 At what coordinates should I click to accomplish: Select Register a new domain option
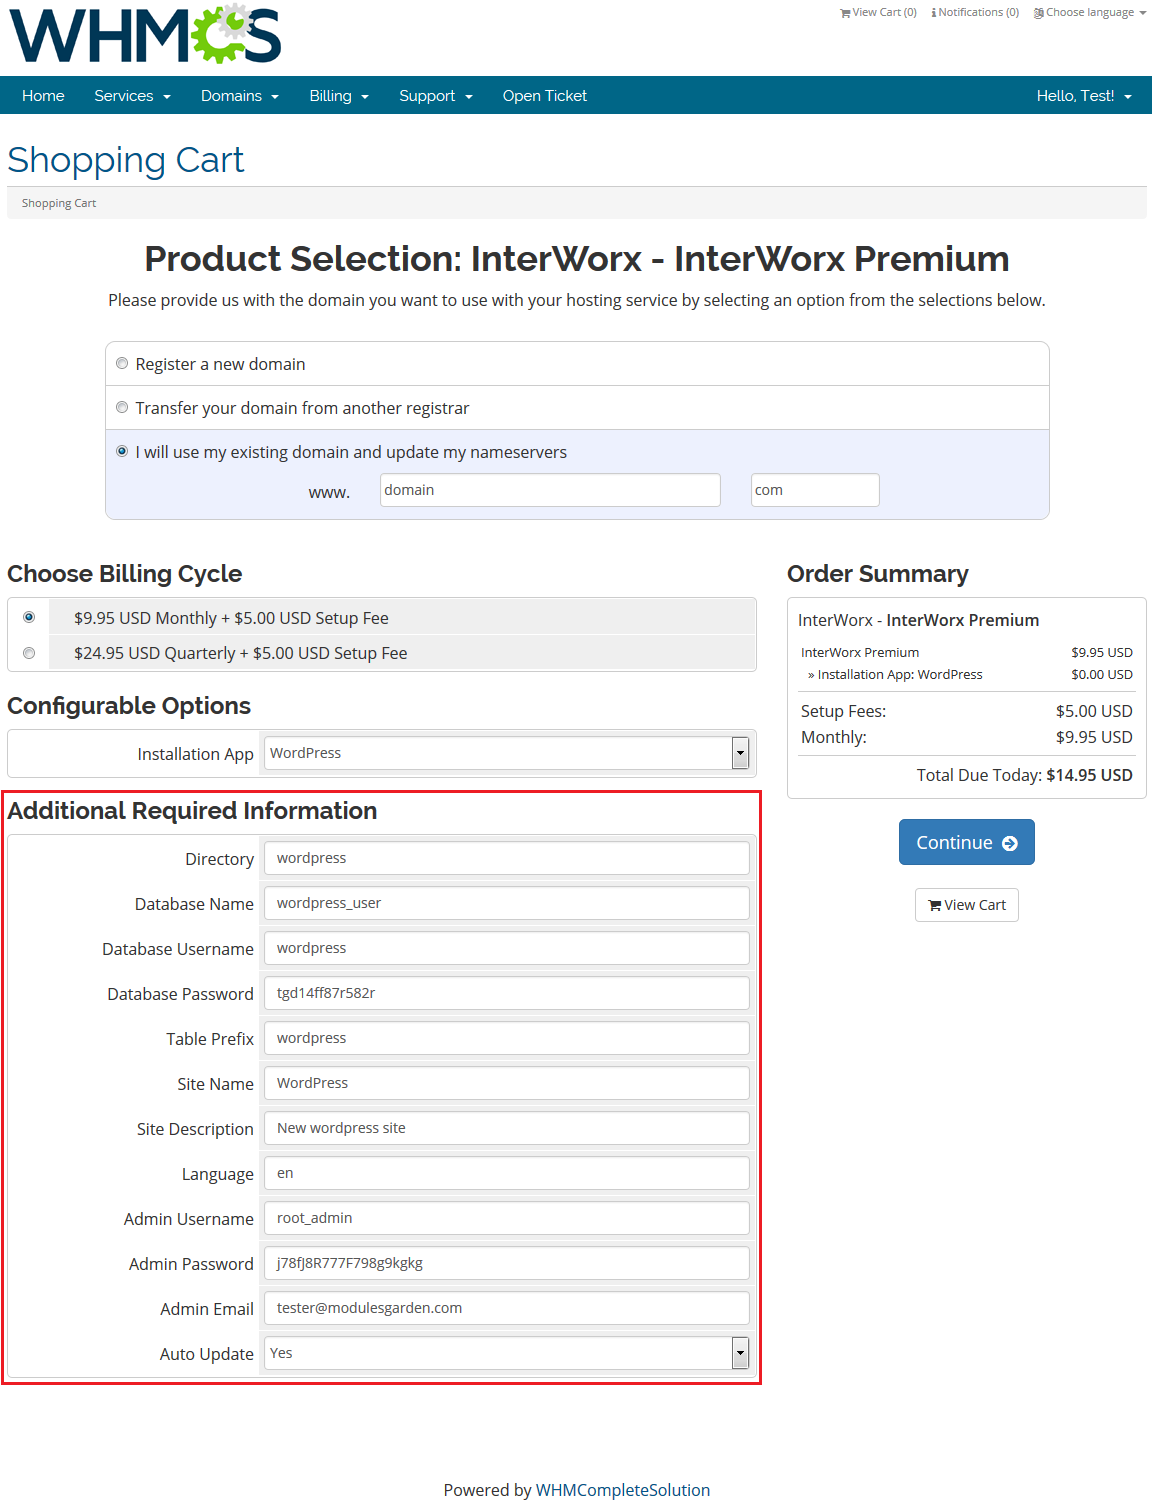pyautogui.click(x=122, y=363)
